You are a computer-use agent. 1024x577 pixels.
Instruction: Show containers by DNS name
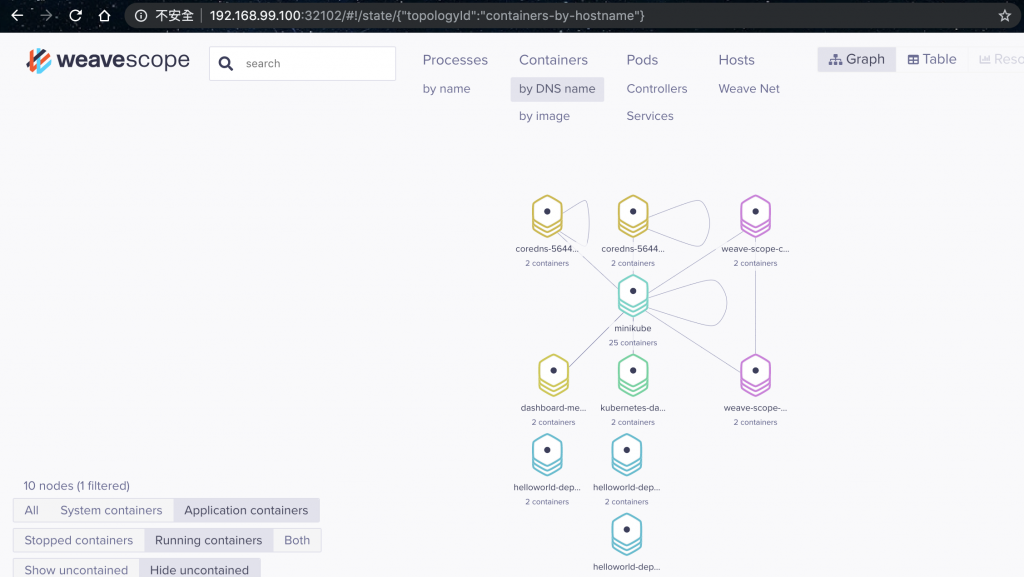[557, 89]
